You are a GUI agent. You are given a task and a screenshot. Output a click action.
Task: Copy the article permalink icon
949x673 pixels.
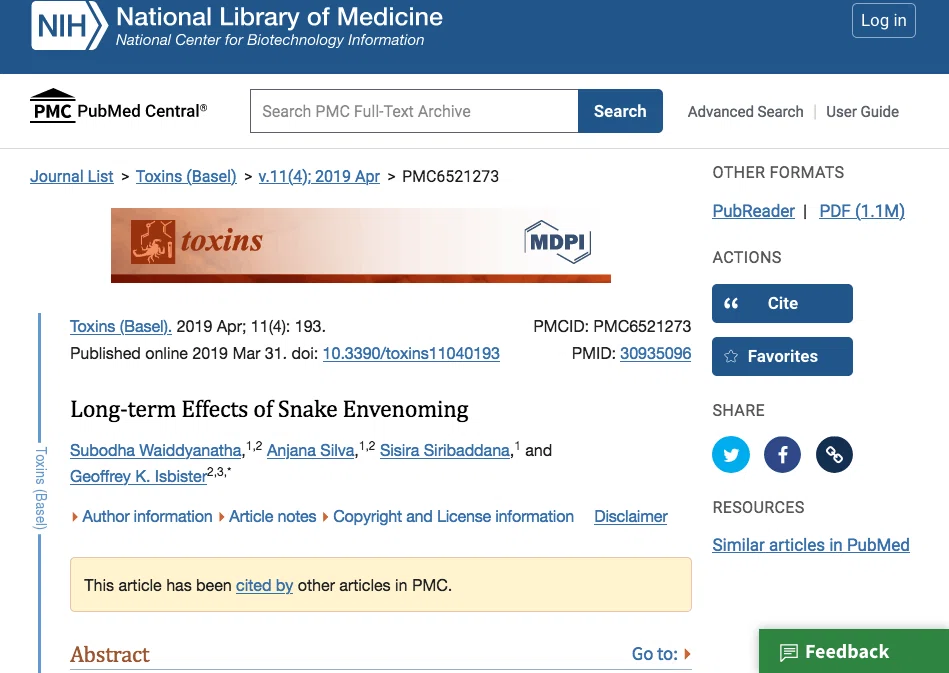tap(834, 454)
